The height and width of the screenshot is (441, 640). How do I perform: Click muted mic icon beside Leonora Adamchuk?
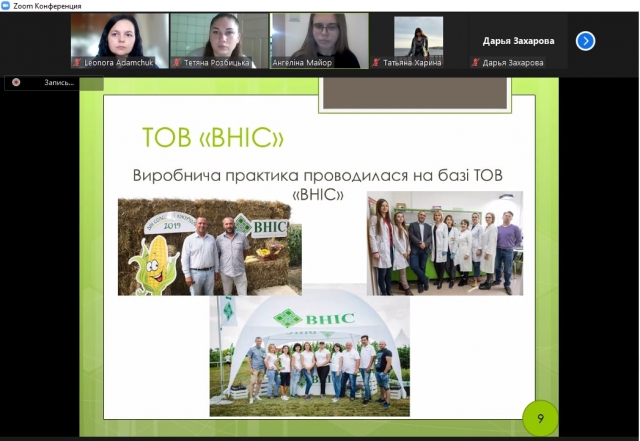point(77,62)
